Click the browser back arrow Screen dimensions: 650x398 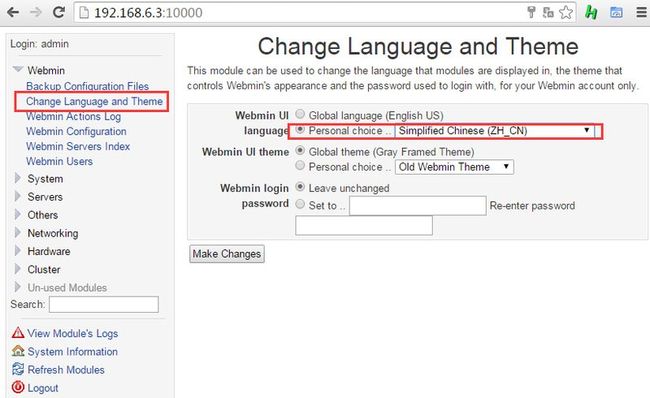click(13, 12)
